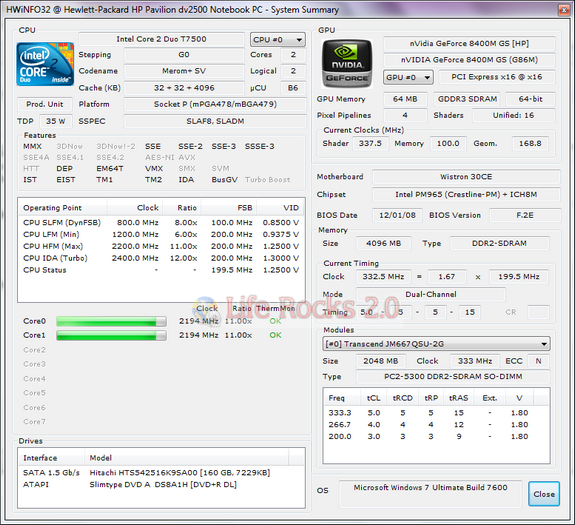Viewport: 575px width, 525px height.
Task: Expand the Transcend JM667QSU-2G module dropdown
Action: 436,344
